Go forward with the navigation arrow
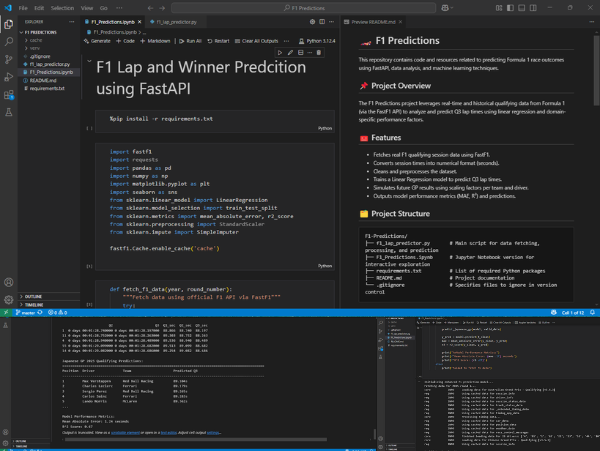The image size is (600, 451). 162,8
